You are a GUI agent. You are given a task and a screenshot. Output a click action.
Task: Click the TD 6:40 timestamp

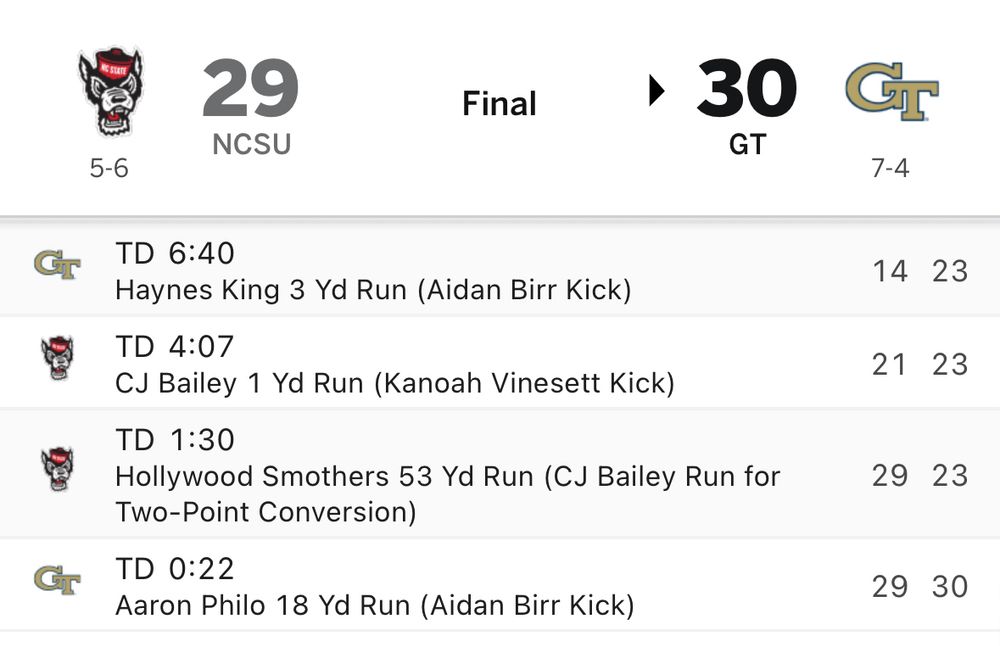(x=175, y=253)
